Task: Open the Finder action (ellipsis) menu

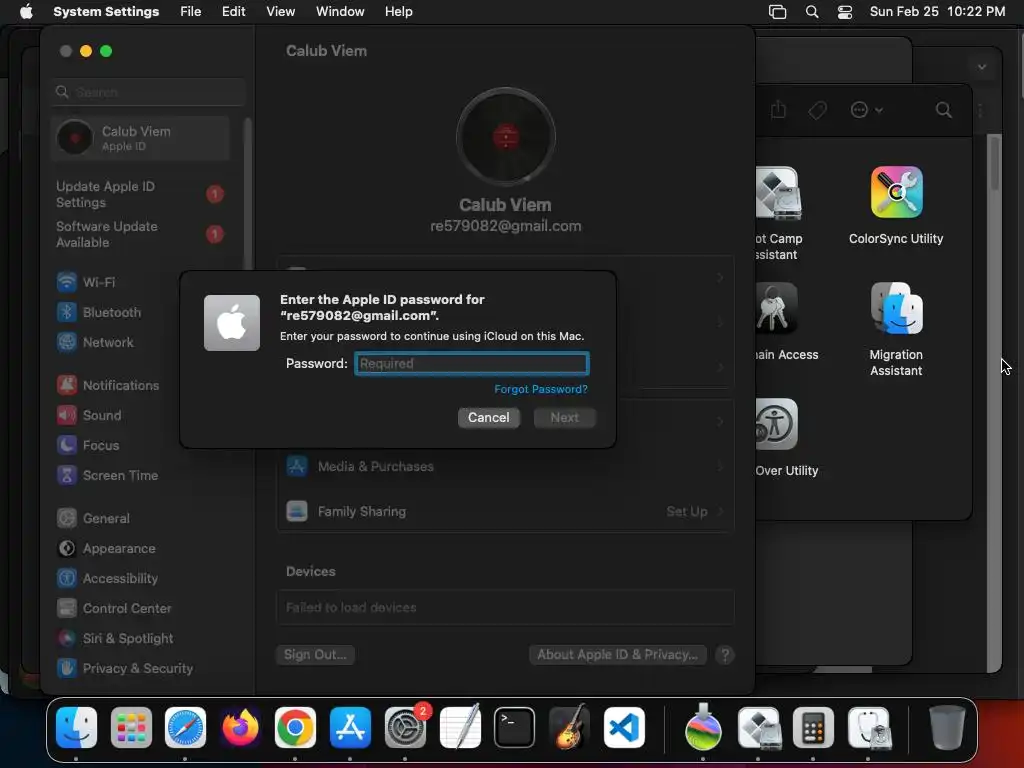Action: coord(866,110)
